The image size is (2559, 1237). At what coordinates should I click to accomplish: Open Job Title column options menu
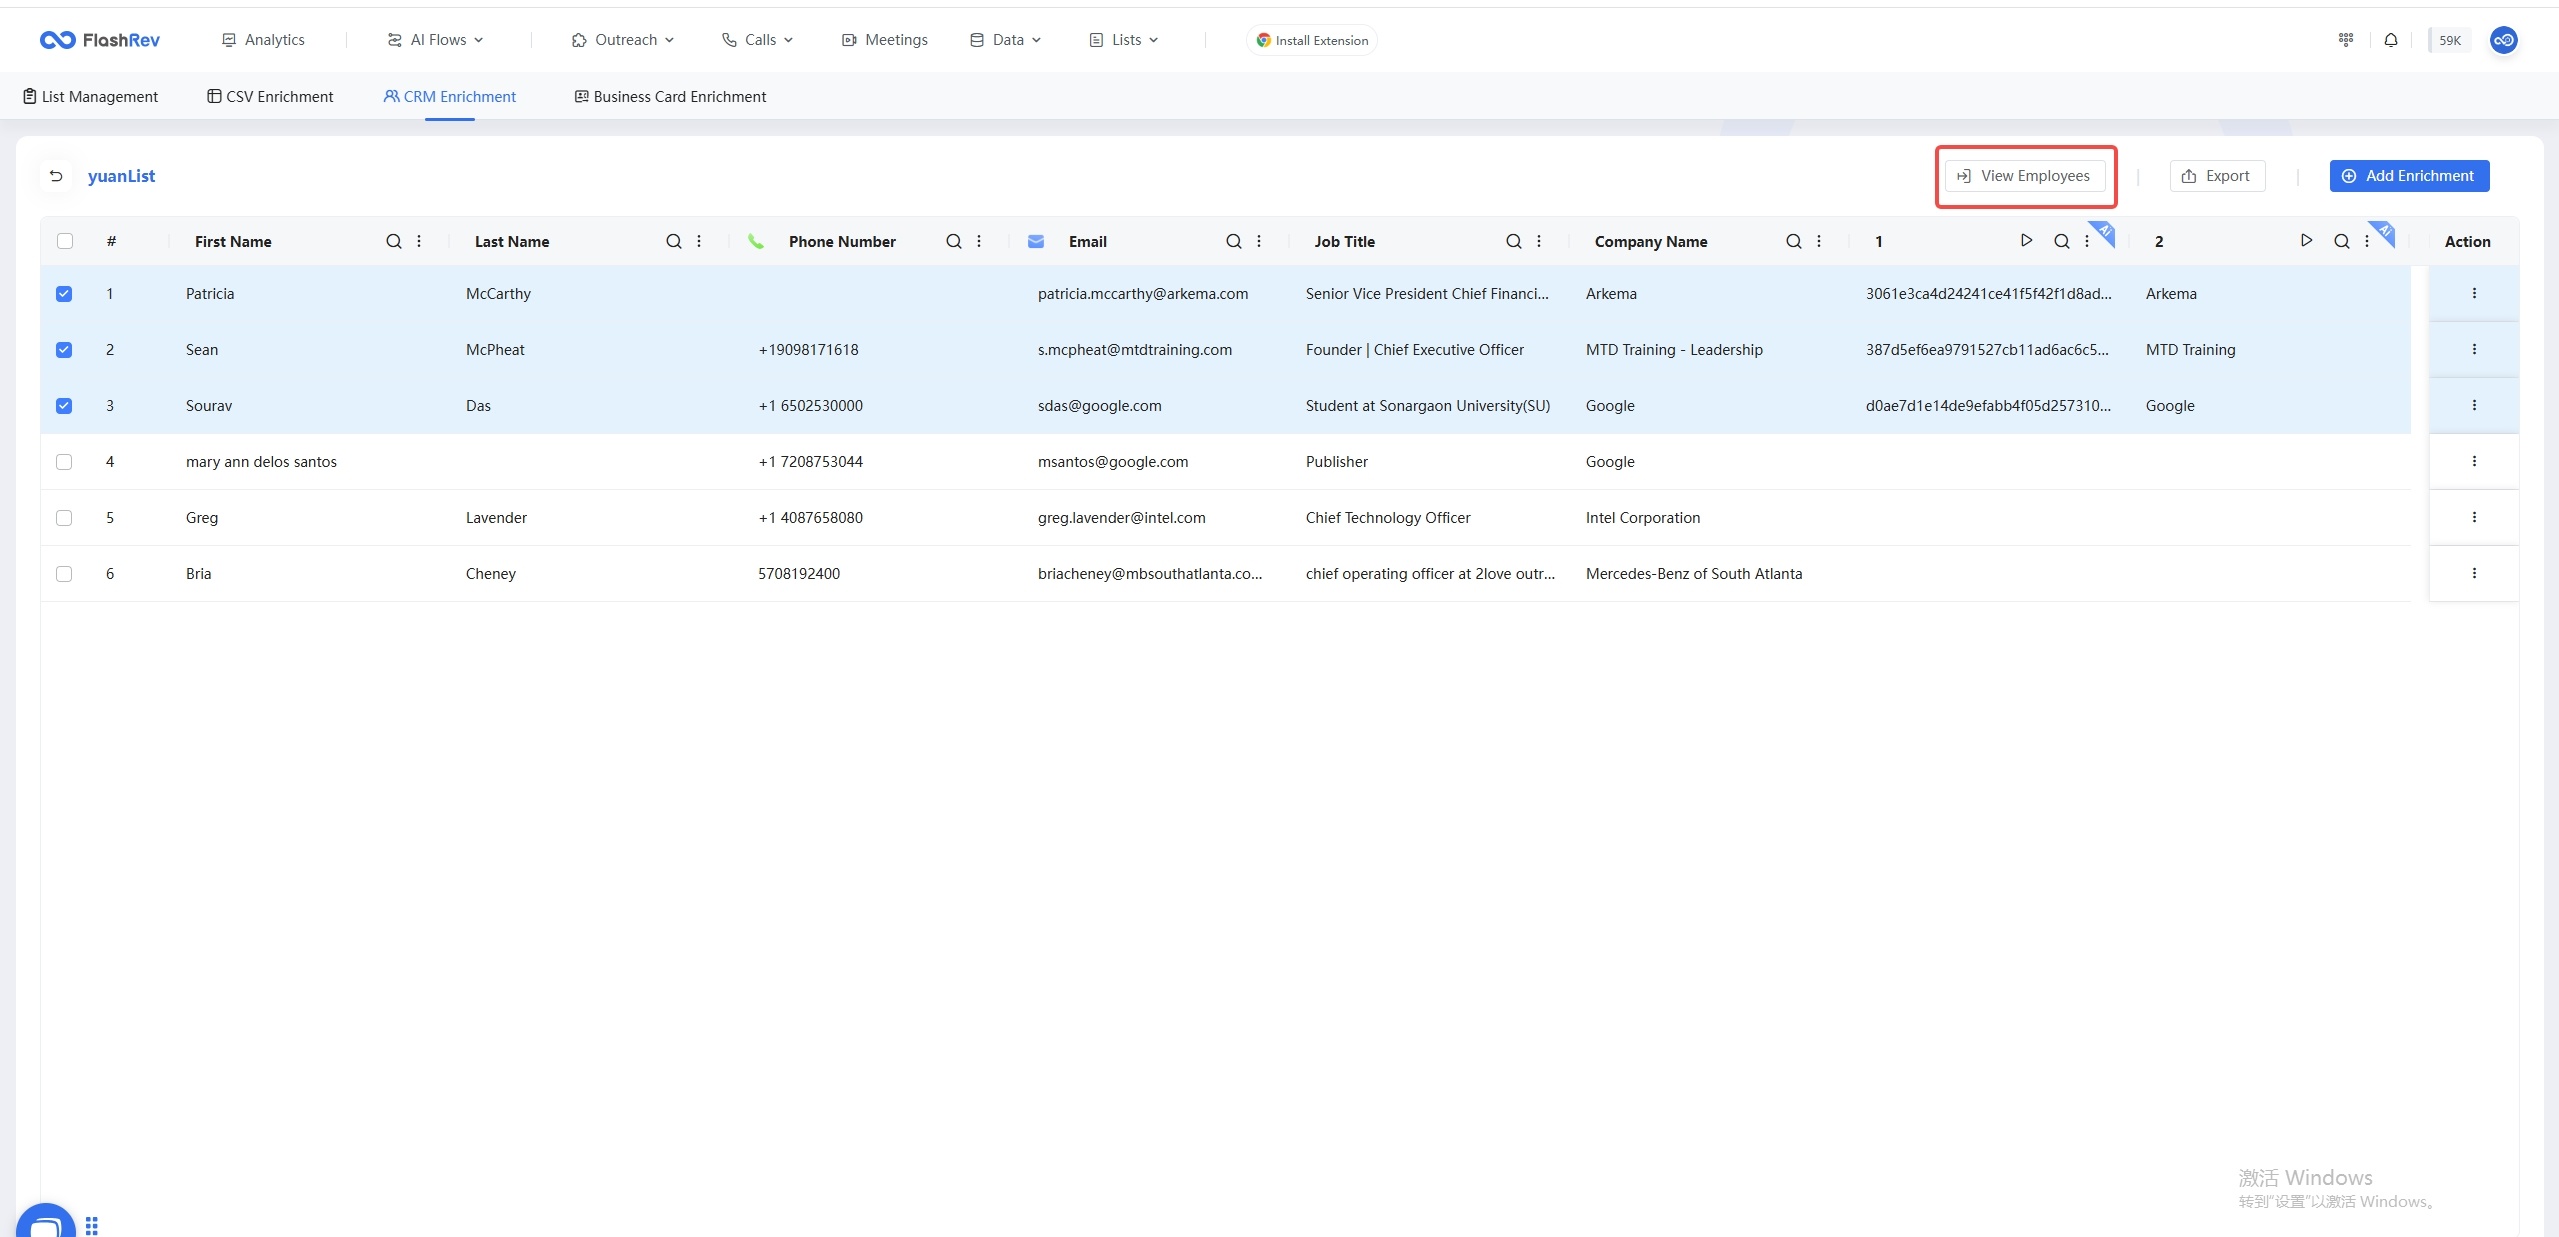(x=1539, y=241)
